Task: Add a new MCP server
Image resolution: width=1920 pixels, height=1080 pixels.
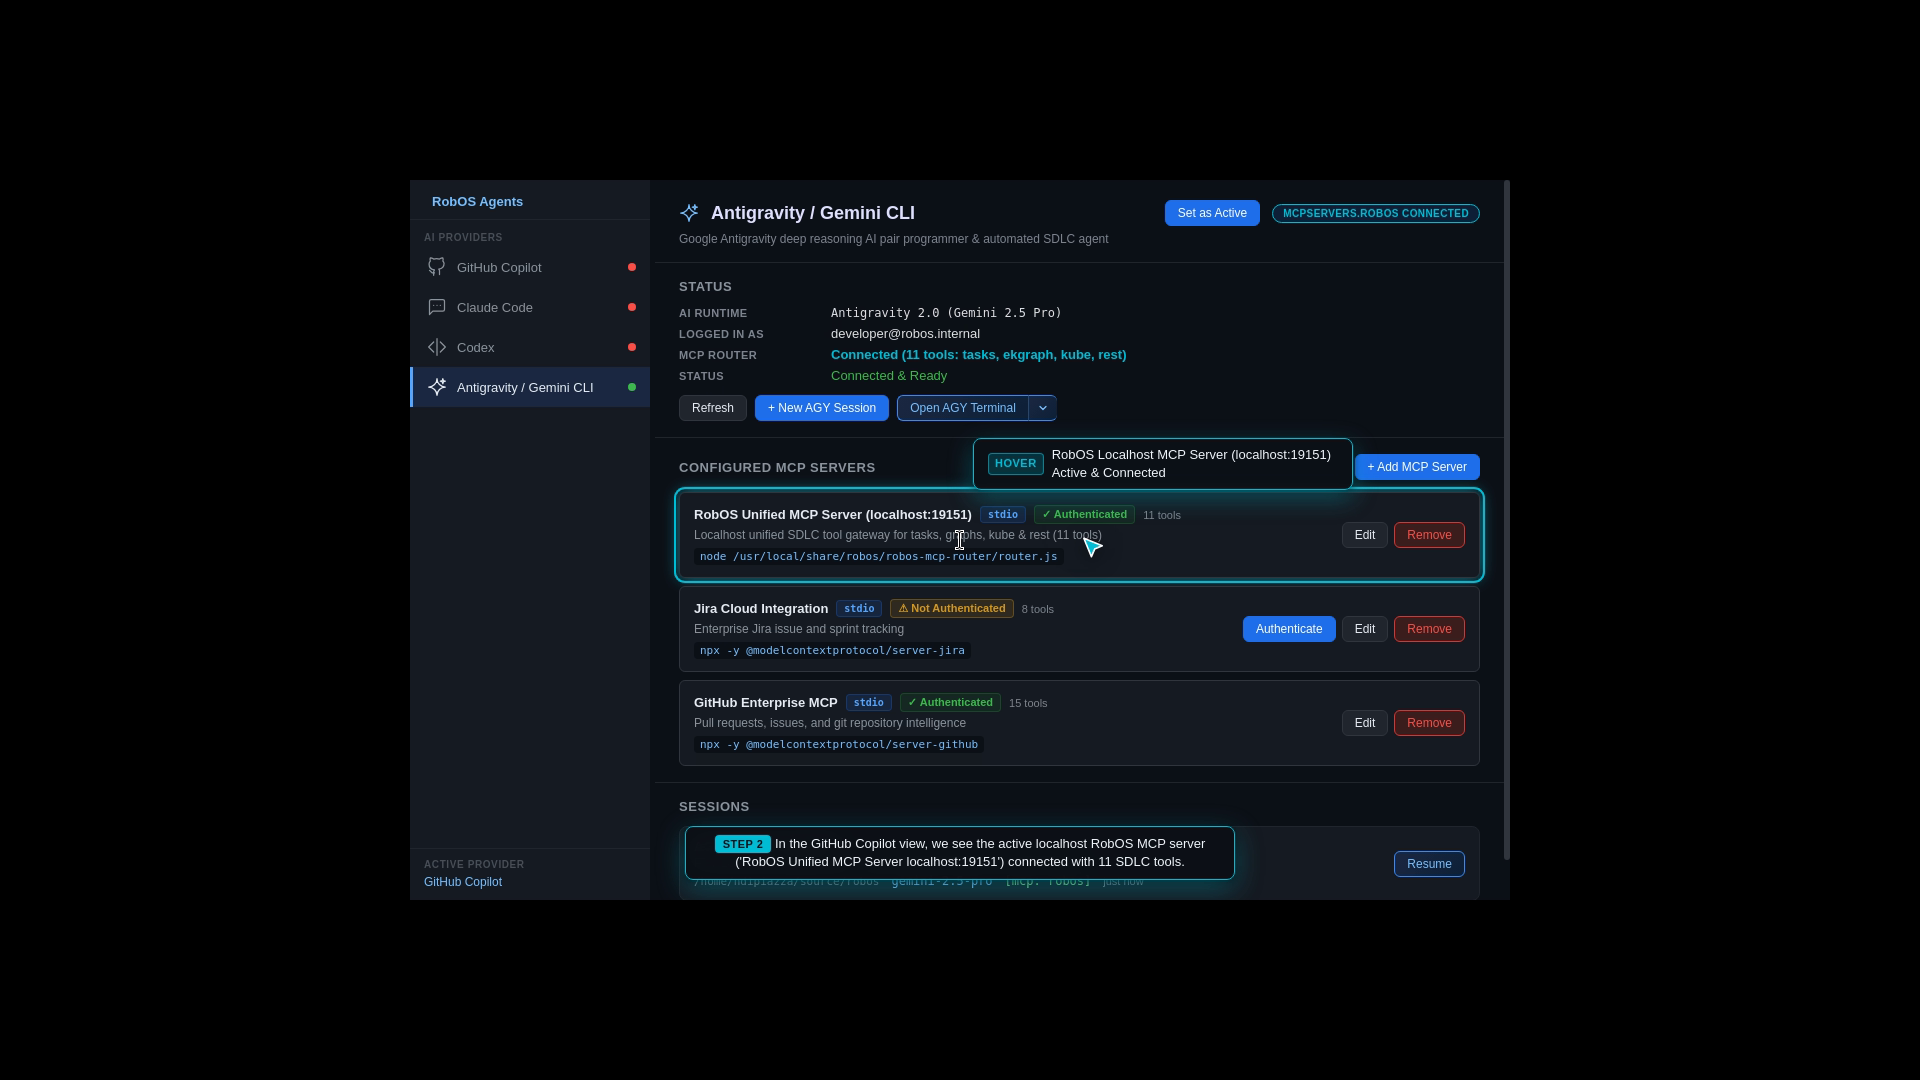Action: 1417,467
